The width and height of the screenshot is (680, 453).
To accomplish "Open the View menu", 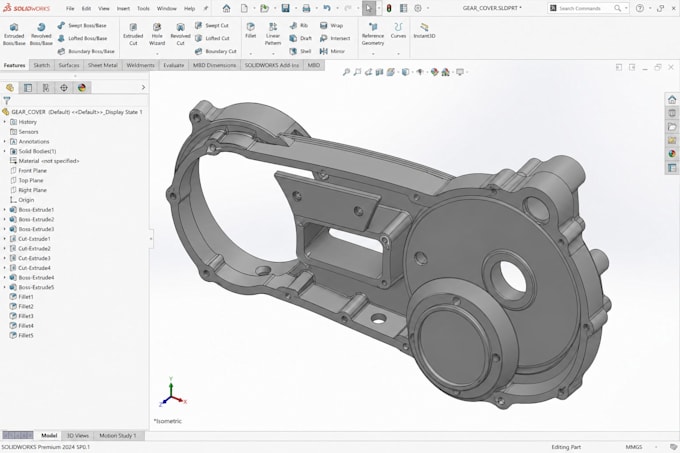I will (104, 8).
